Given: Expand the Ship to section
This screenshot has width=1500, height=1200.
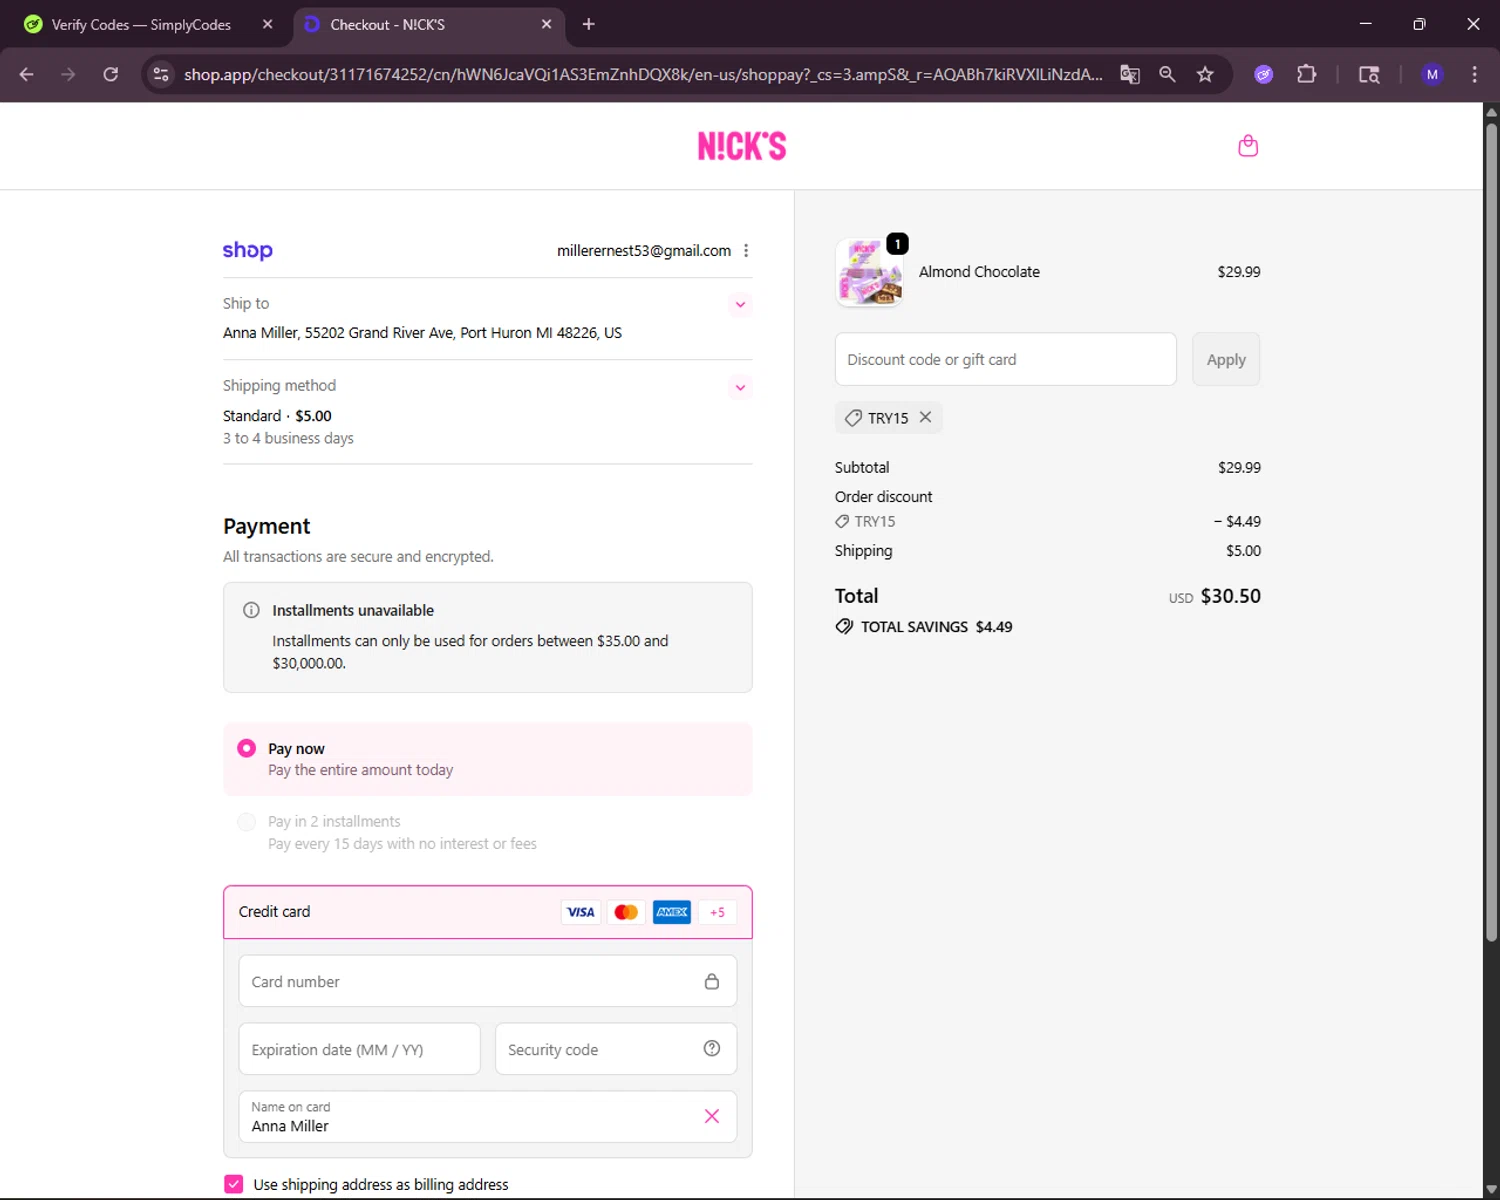Looking at the screenshot, I should 740,304.
